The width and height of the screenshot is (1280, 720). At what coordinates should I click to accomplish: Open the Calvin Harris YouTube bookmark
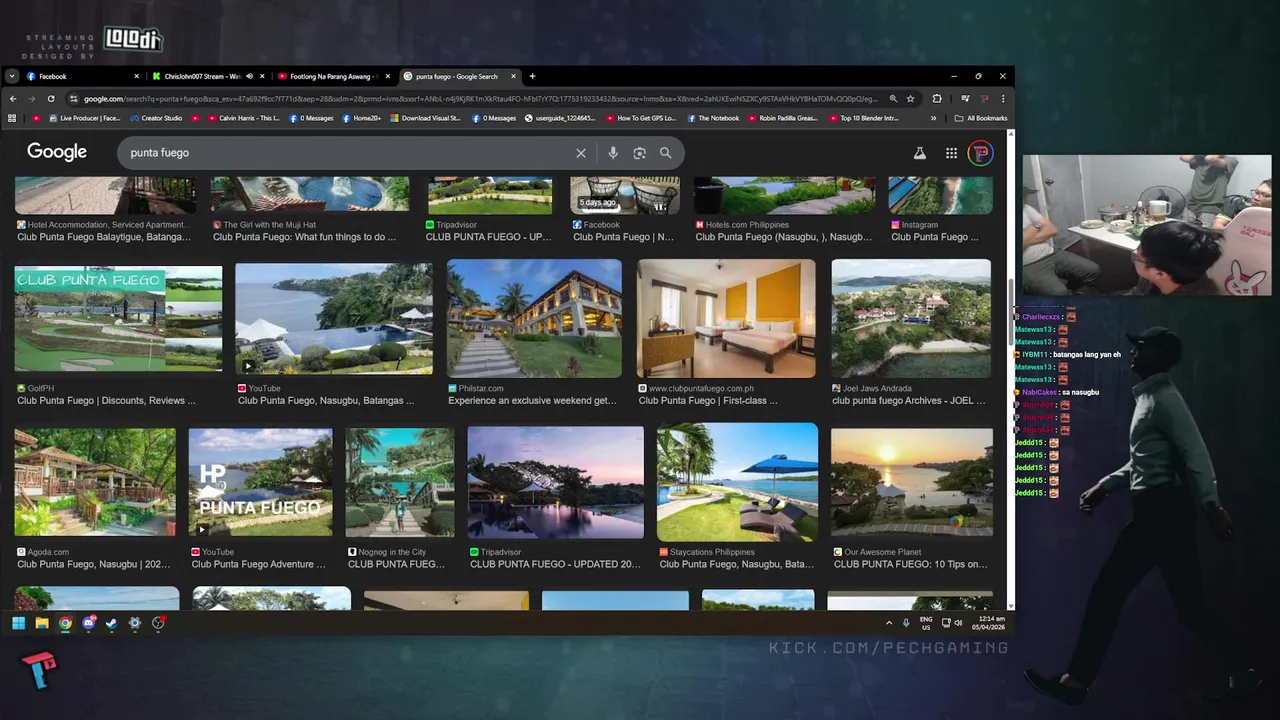(x=242, y=118)
